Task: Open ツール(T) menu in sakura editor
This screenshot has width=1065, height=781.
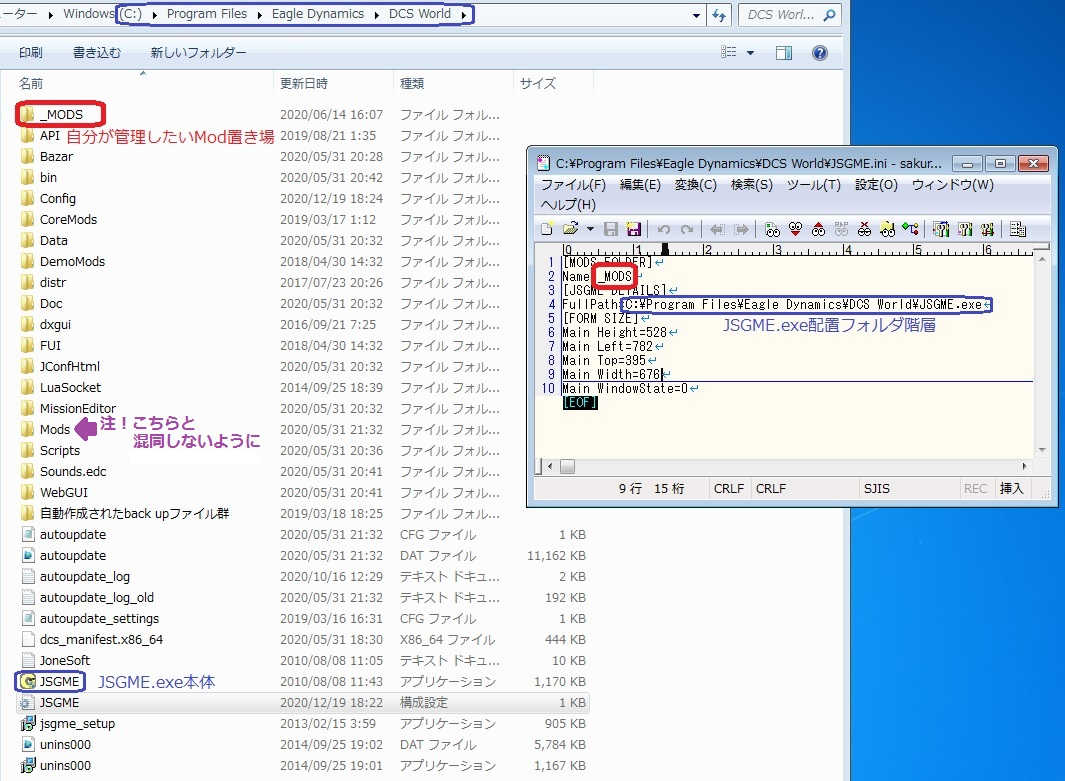Action: point(814,185)
